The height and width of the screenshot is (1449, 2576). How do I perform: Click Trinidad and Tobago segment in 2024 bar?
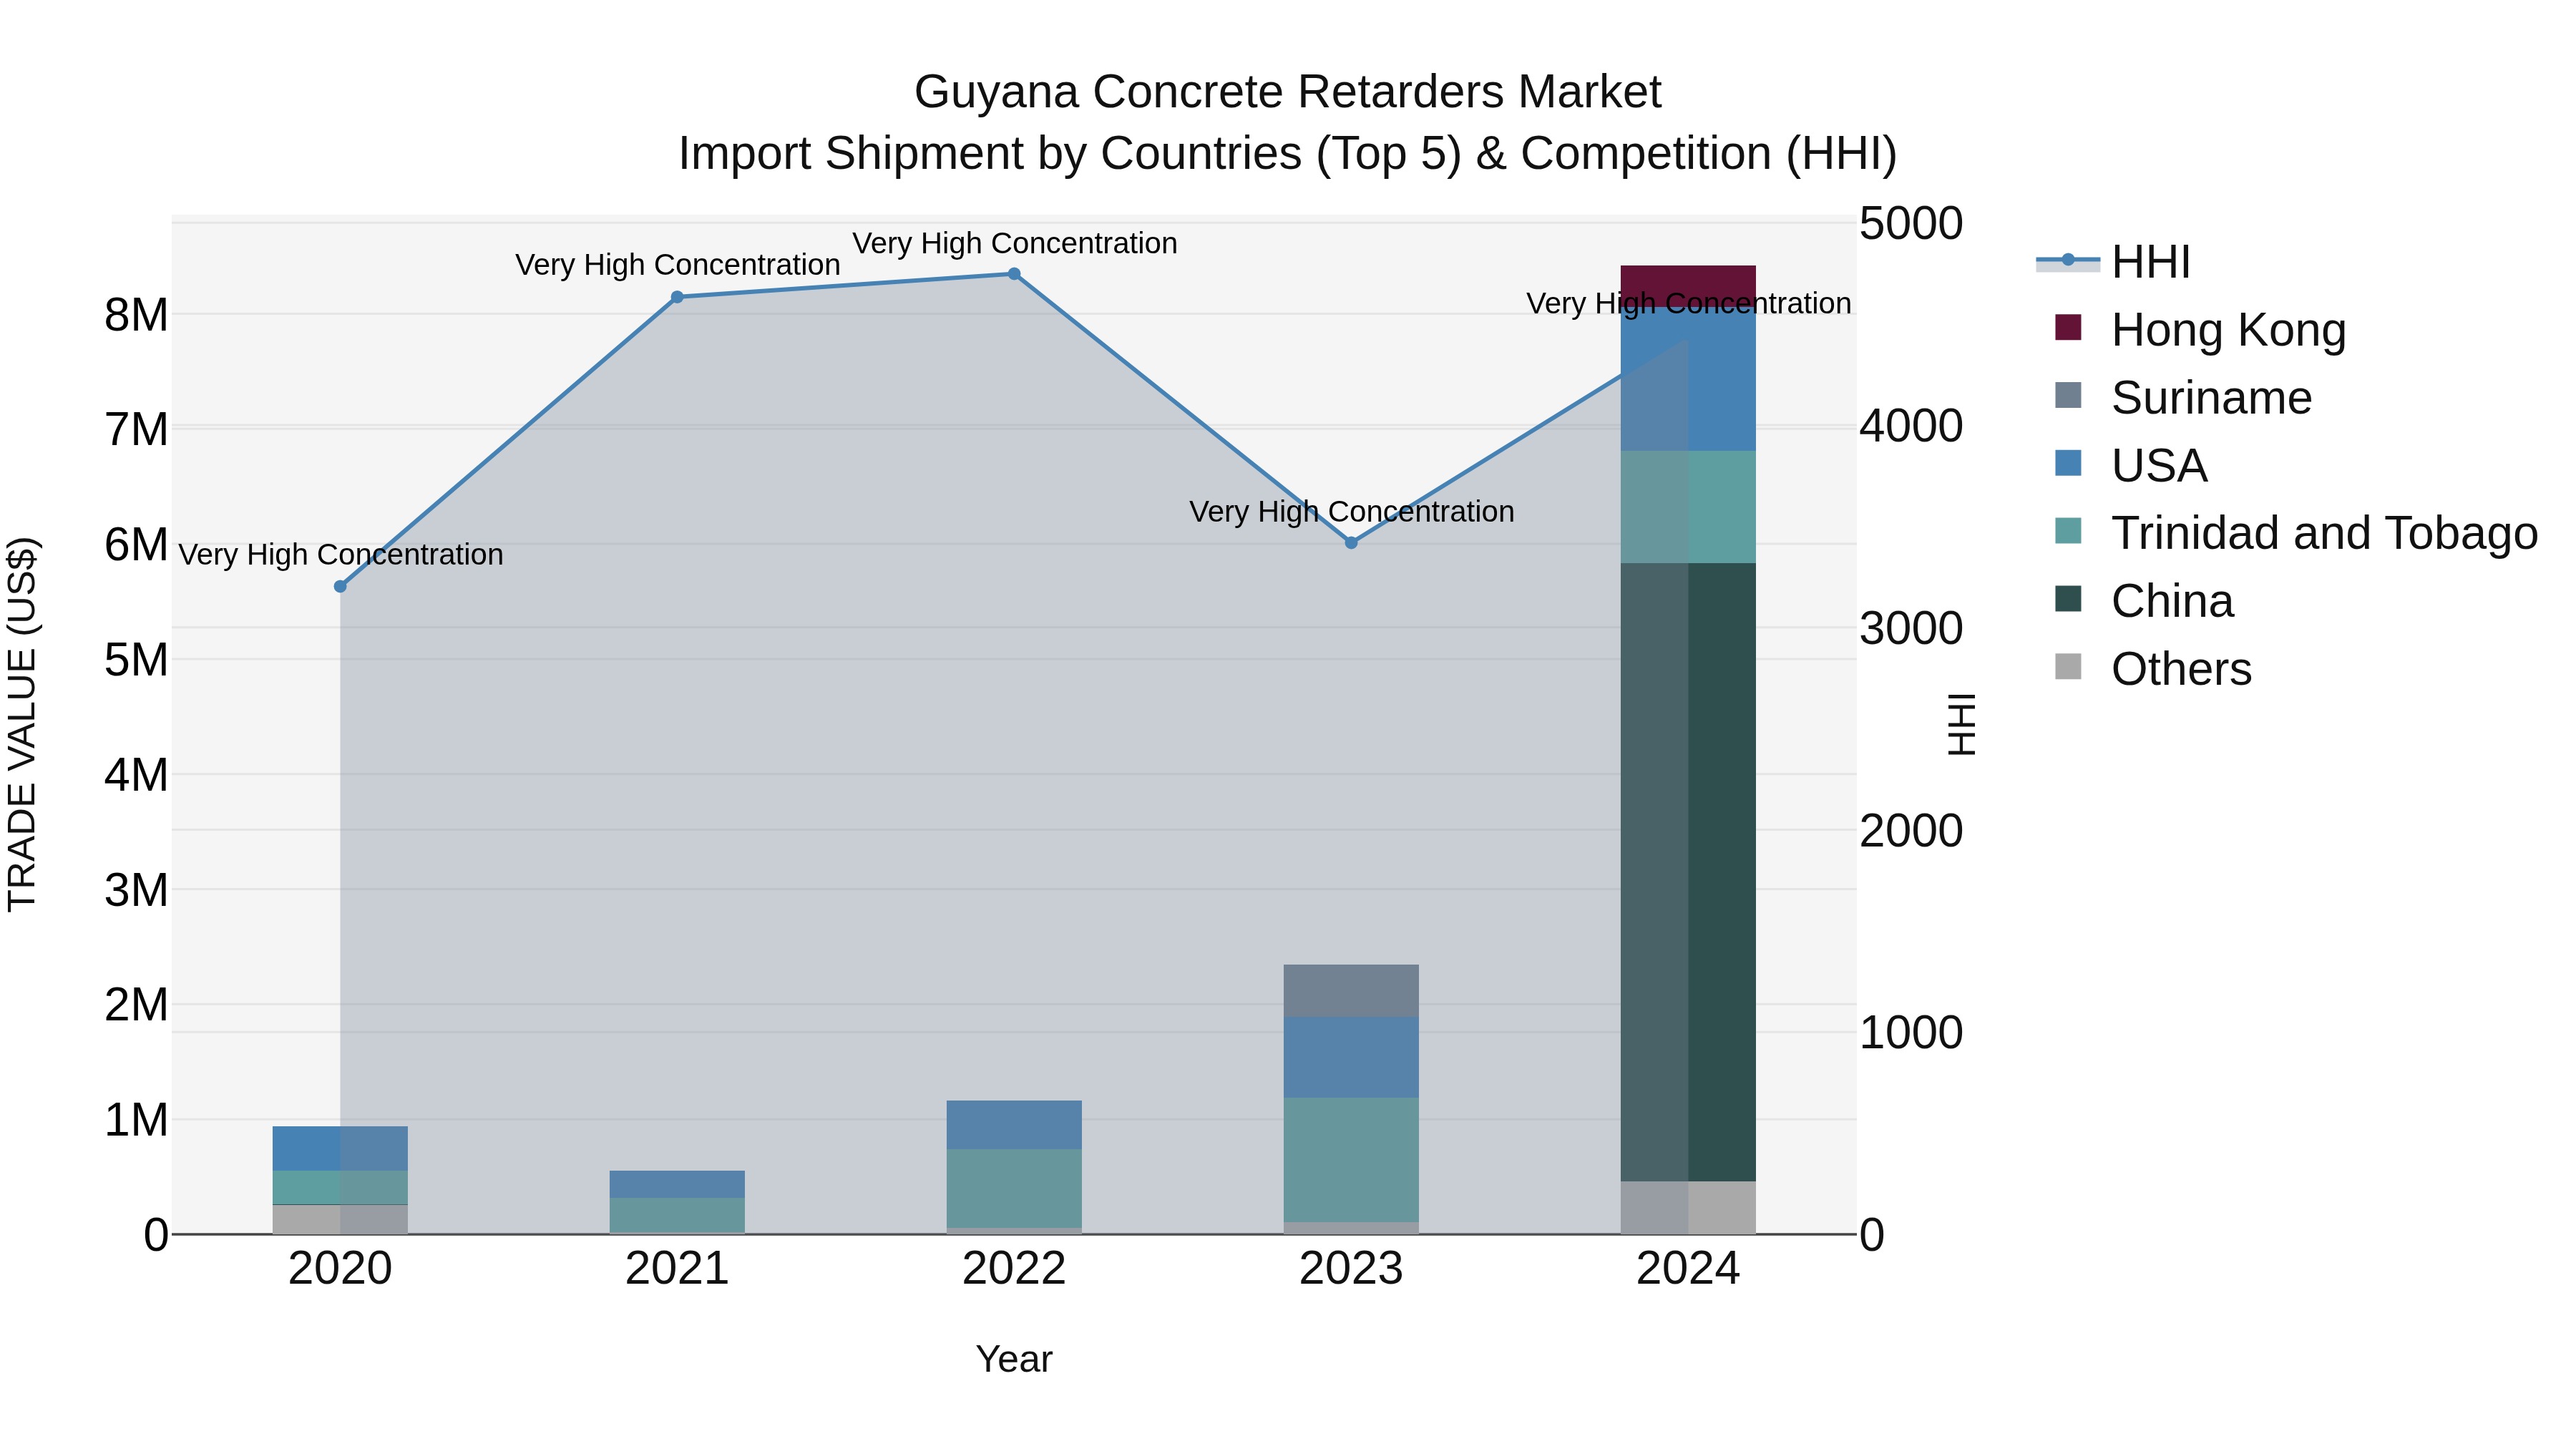[x=1688, y=507]
